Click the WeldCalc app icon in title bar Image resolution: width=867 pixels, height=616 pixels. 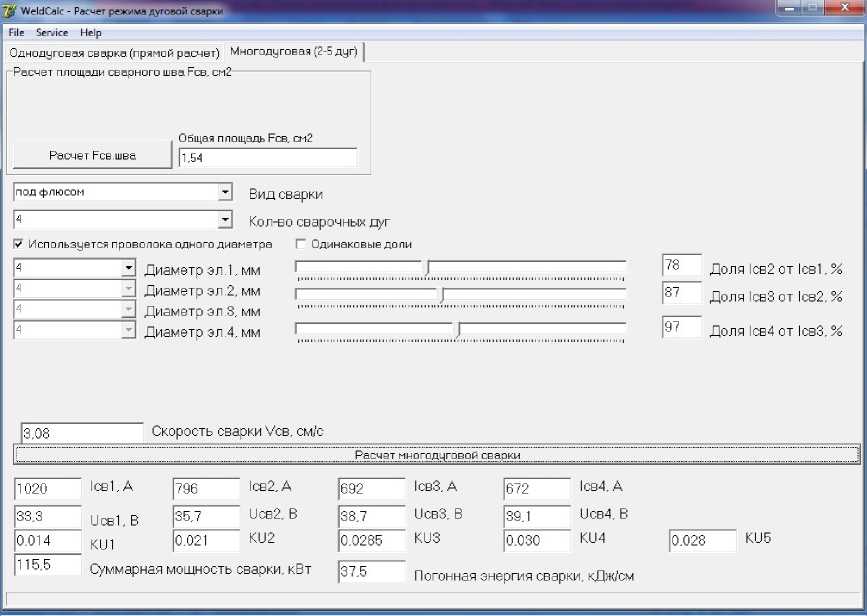tap(10, 12)
